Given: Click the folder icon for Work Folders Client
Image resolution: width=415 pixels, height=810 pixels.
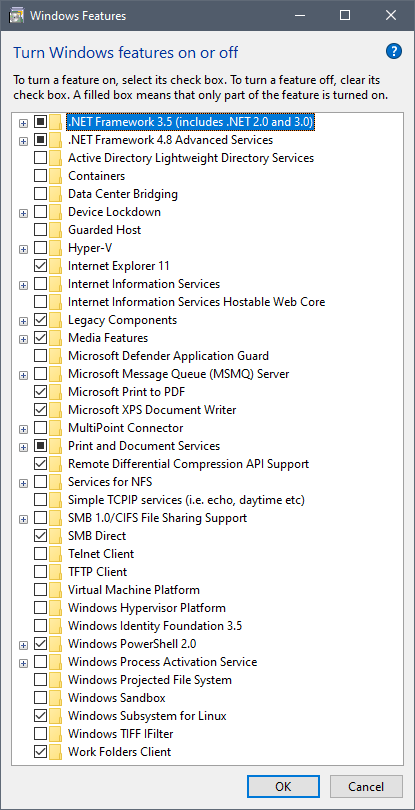Looking at the screenshot, I should [x=56, y=752].
